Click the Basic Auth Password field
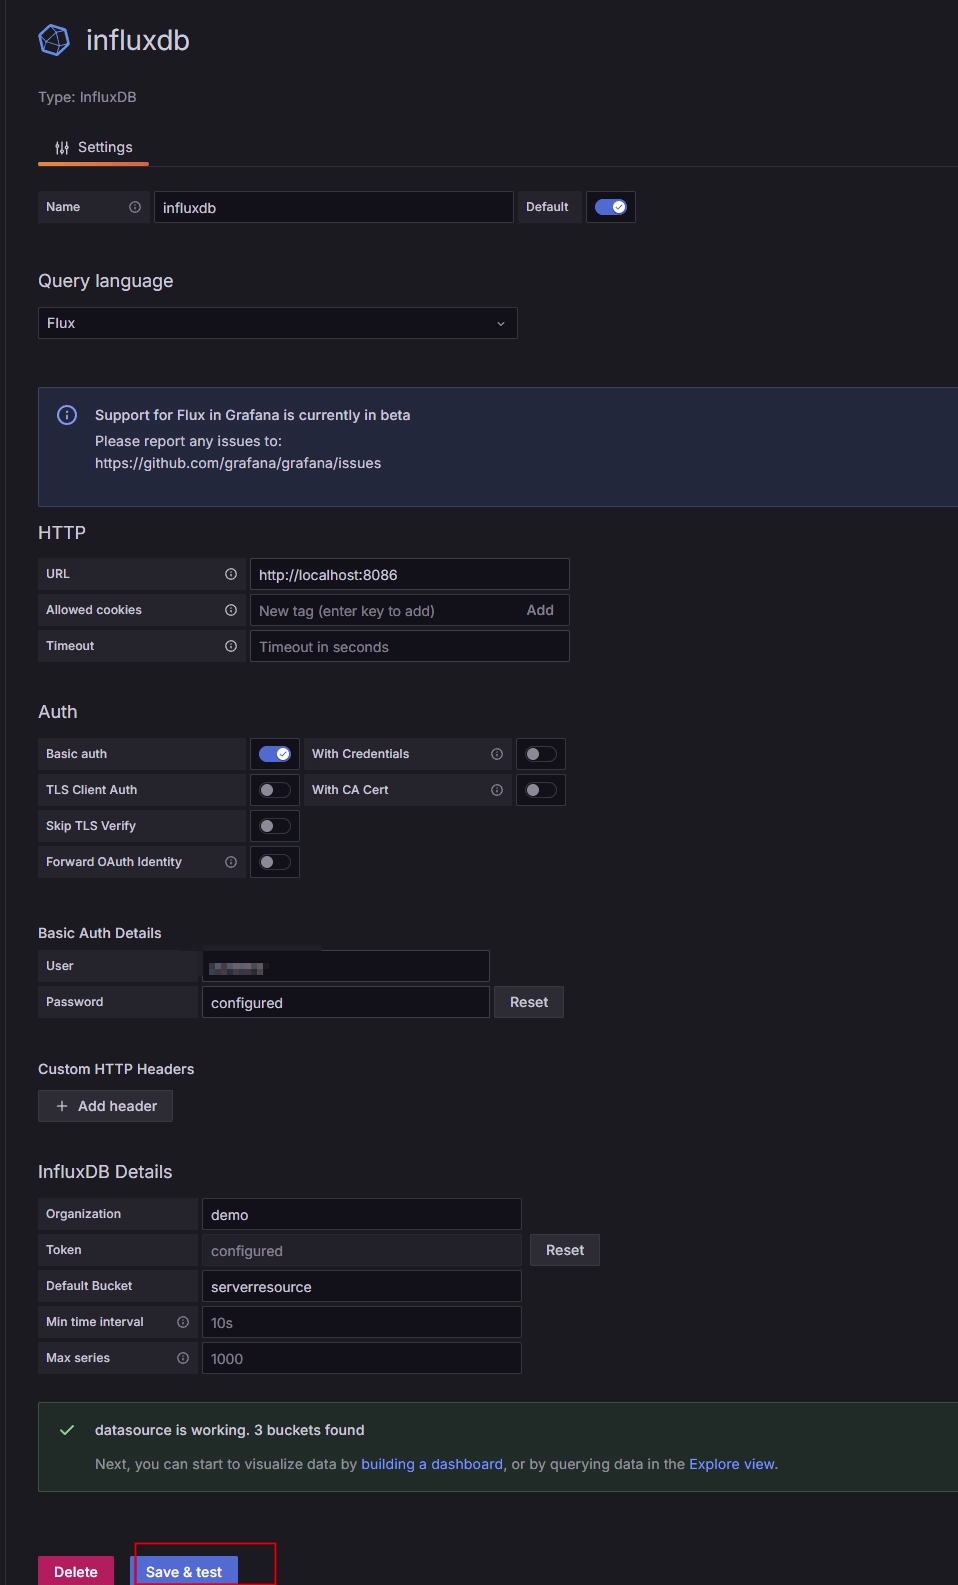The height and width of the screenshot is (1585, 958). [x=346, y=1002]
